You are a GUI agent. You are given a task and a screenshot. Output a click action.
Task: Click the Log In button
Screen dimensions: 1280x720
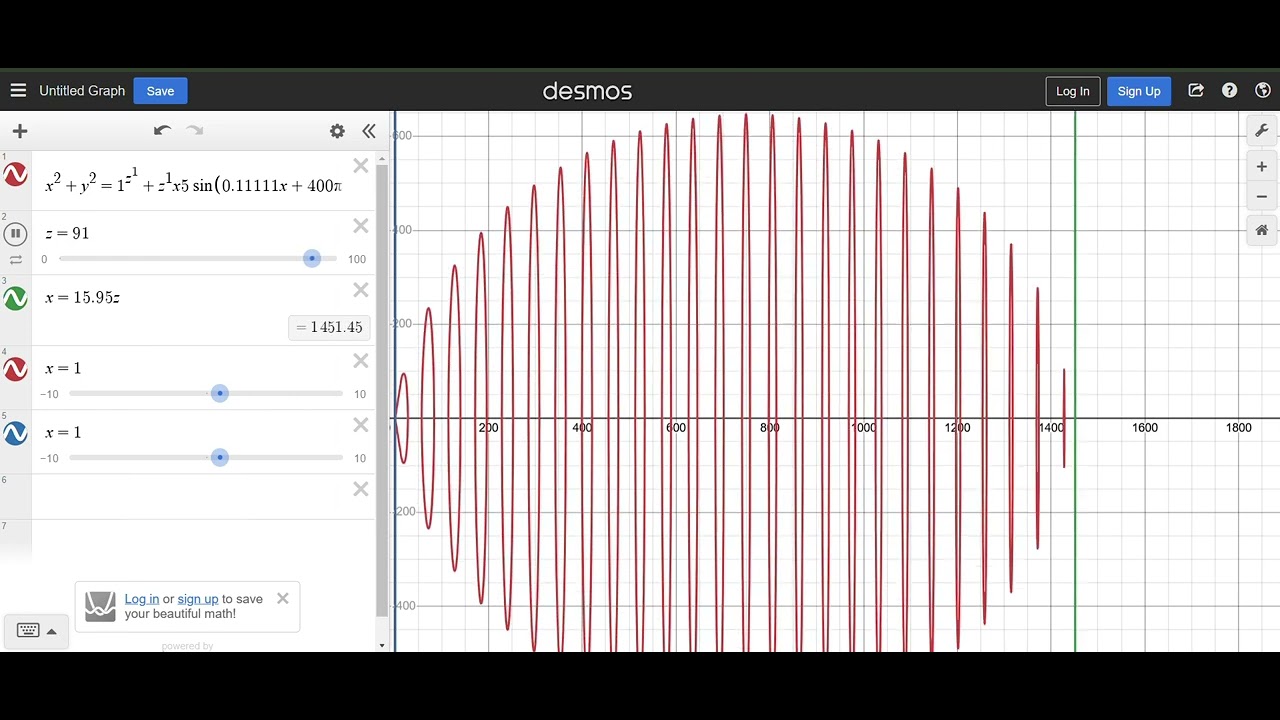1073,91
